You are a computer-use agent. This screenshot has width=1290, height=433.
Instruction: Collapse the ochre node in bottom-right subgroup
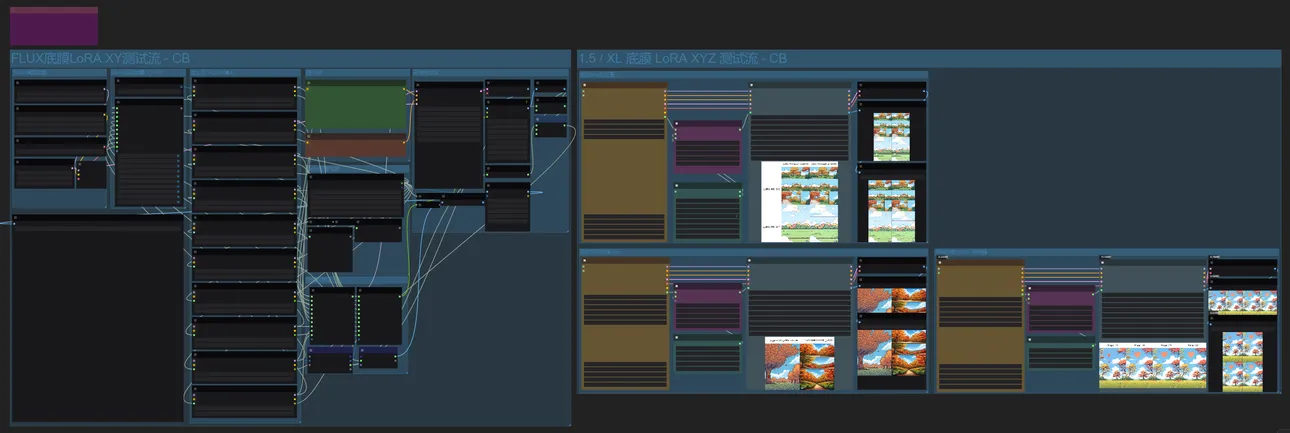pos(941,264)
